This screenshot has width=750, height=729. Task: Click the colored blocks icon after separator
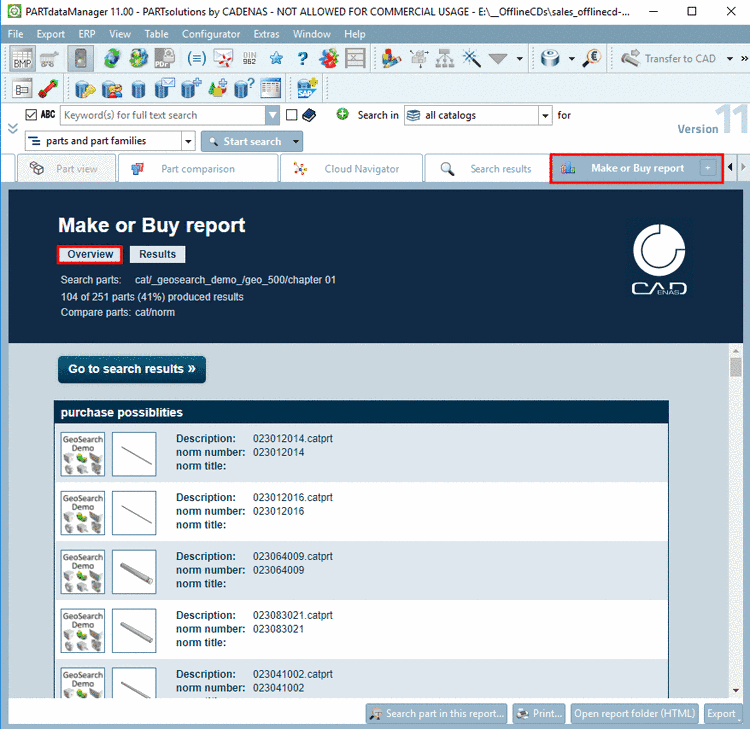tap(392, 58)
